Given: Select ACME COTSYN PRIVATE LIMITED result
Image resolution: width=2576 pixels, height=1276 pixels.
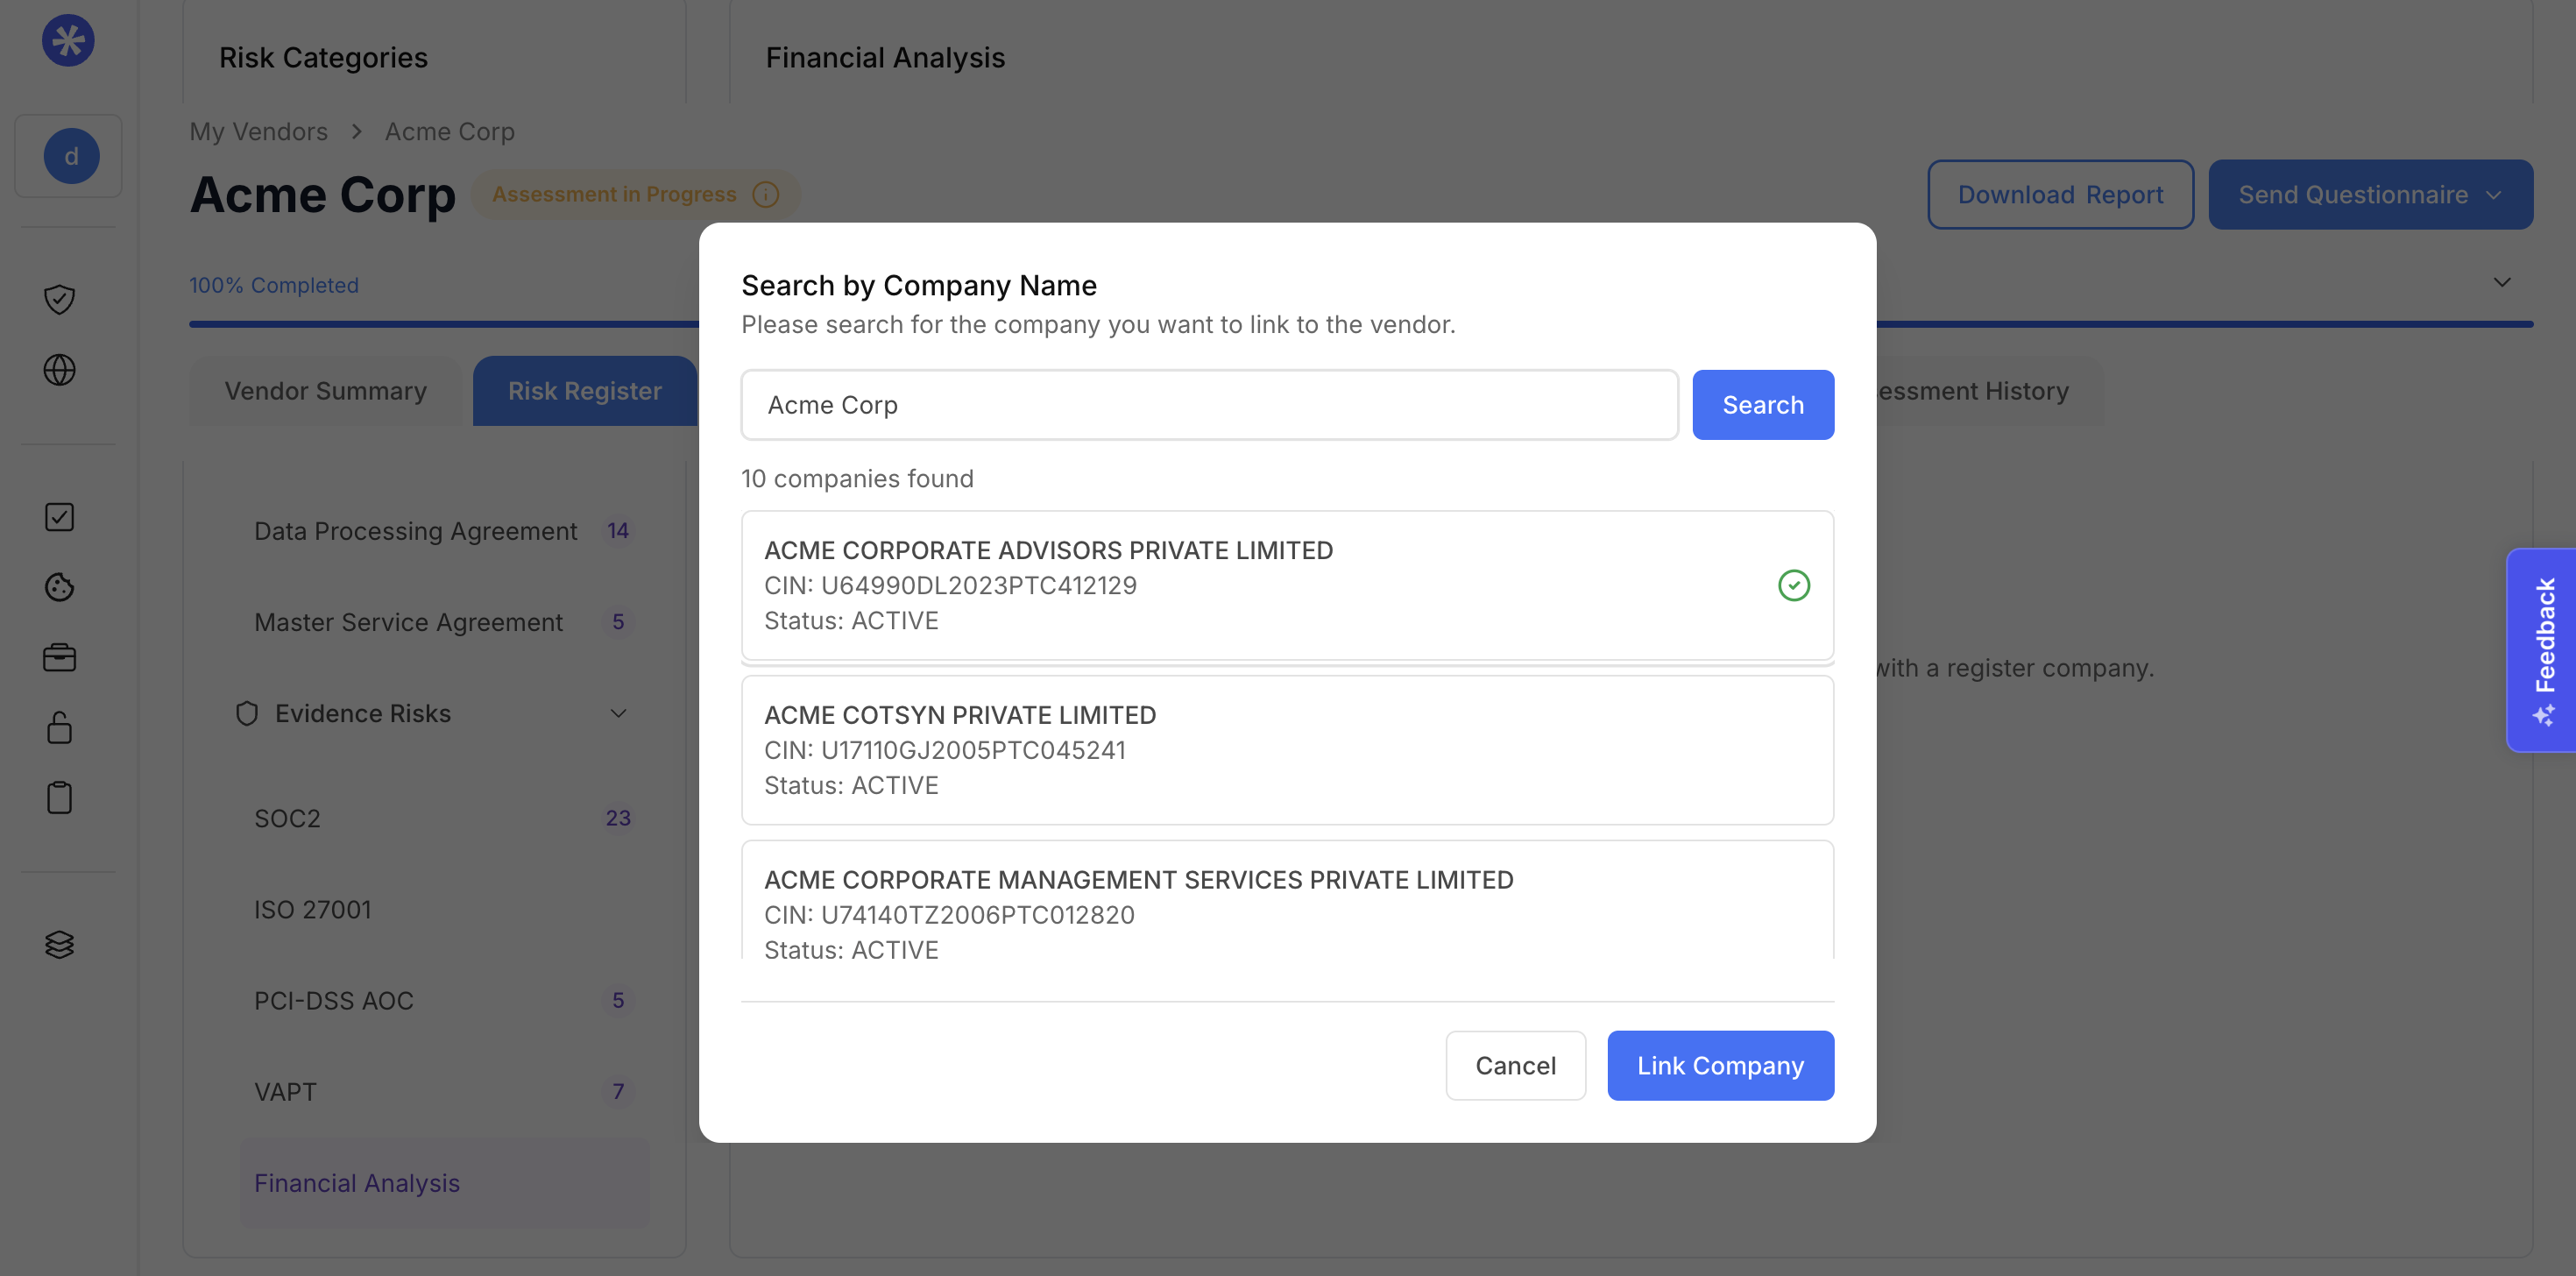Looking at the screenshot, I should pos(1287,750).
